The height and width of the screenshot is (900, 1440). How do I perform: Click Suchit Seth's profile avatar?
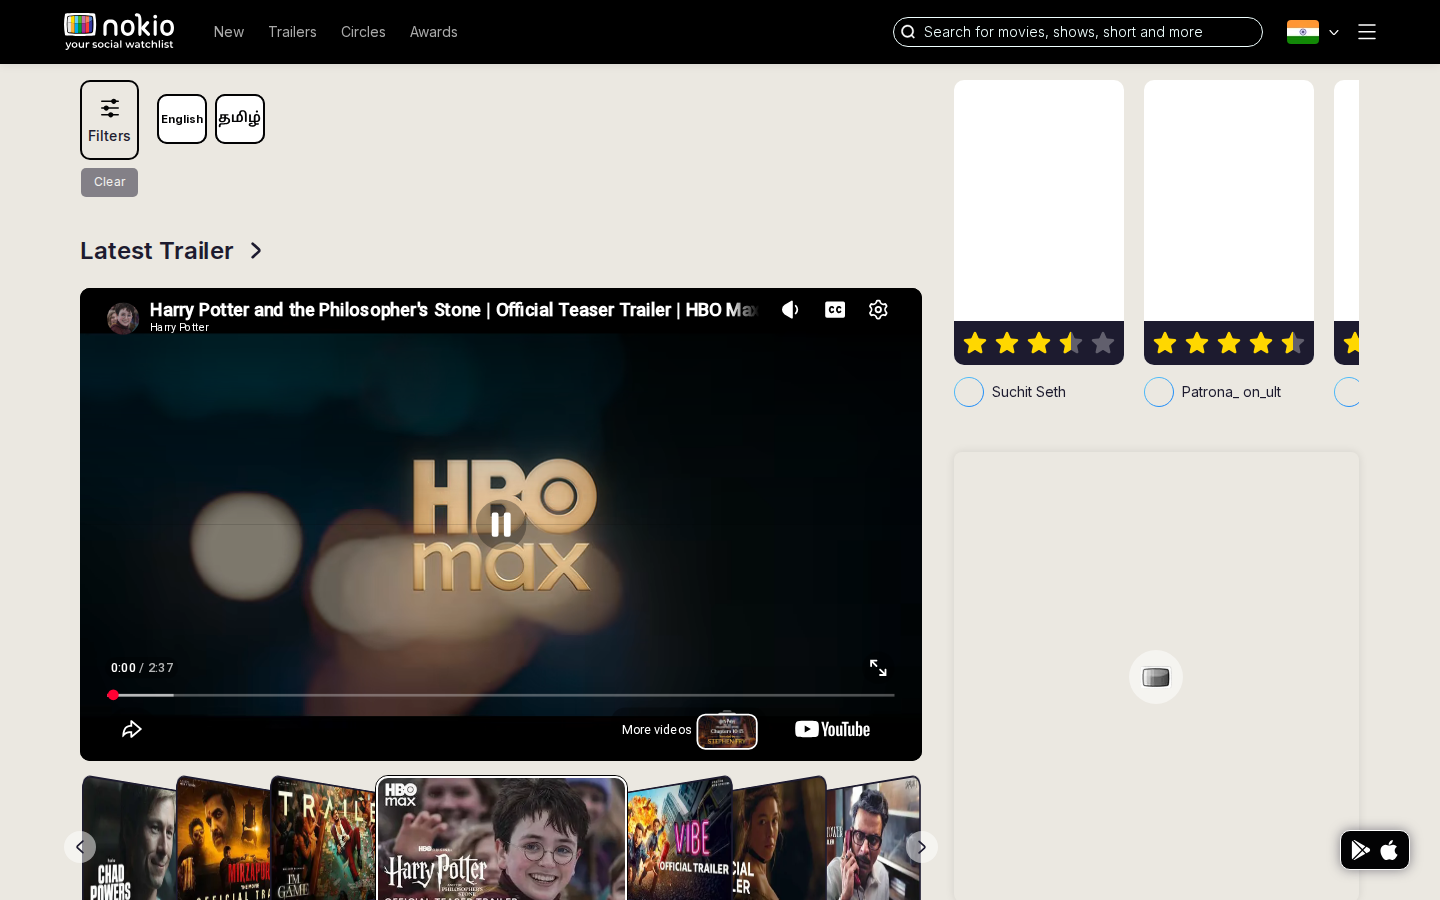(969, 392)
